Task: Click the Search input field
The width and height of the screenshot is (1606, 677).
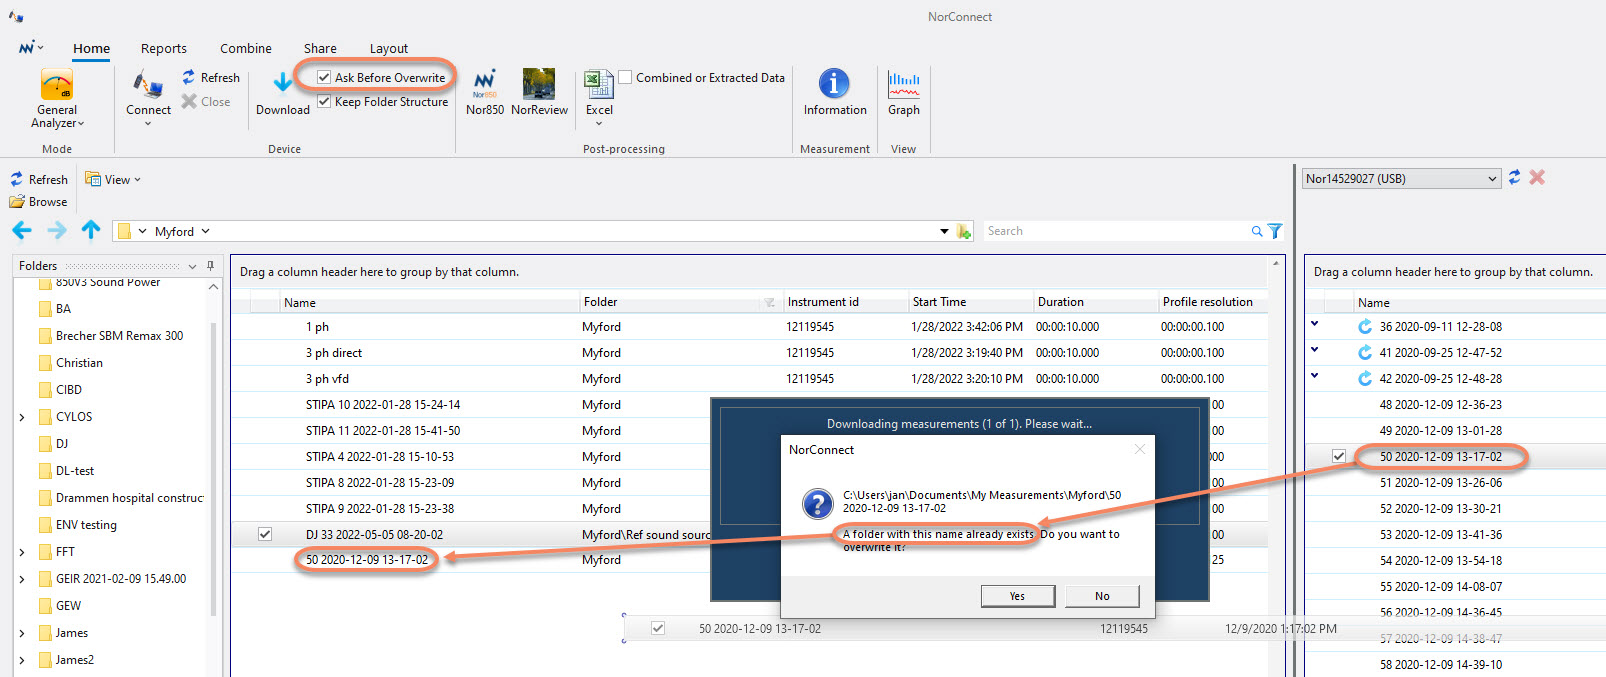Action: 1115,231
